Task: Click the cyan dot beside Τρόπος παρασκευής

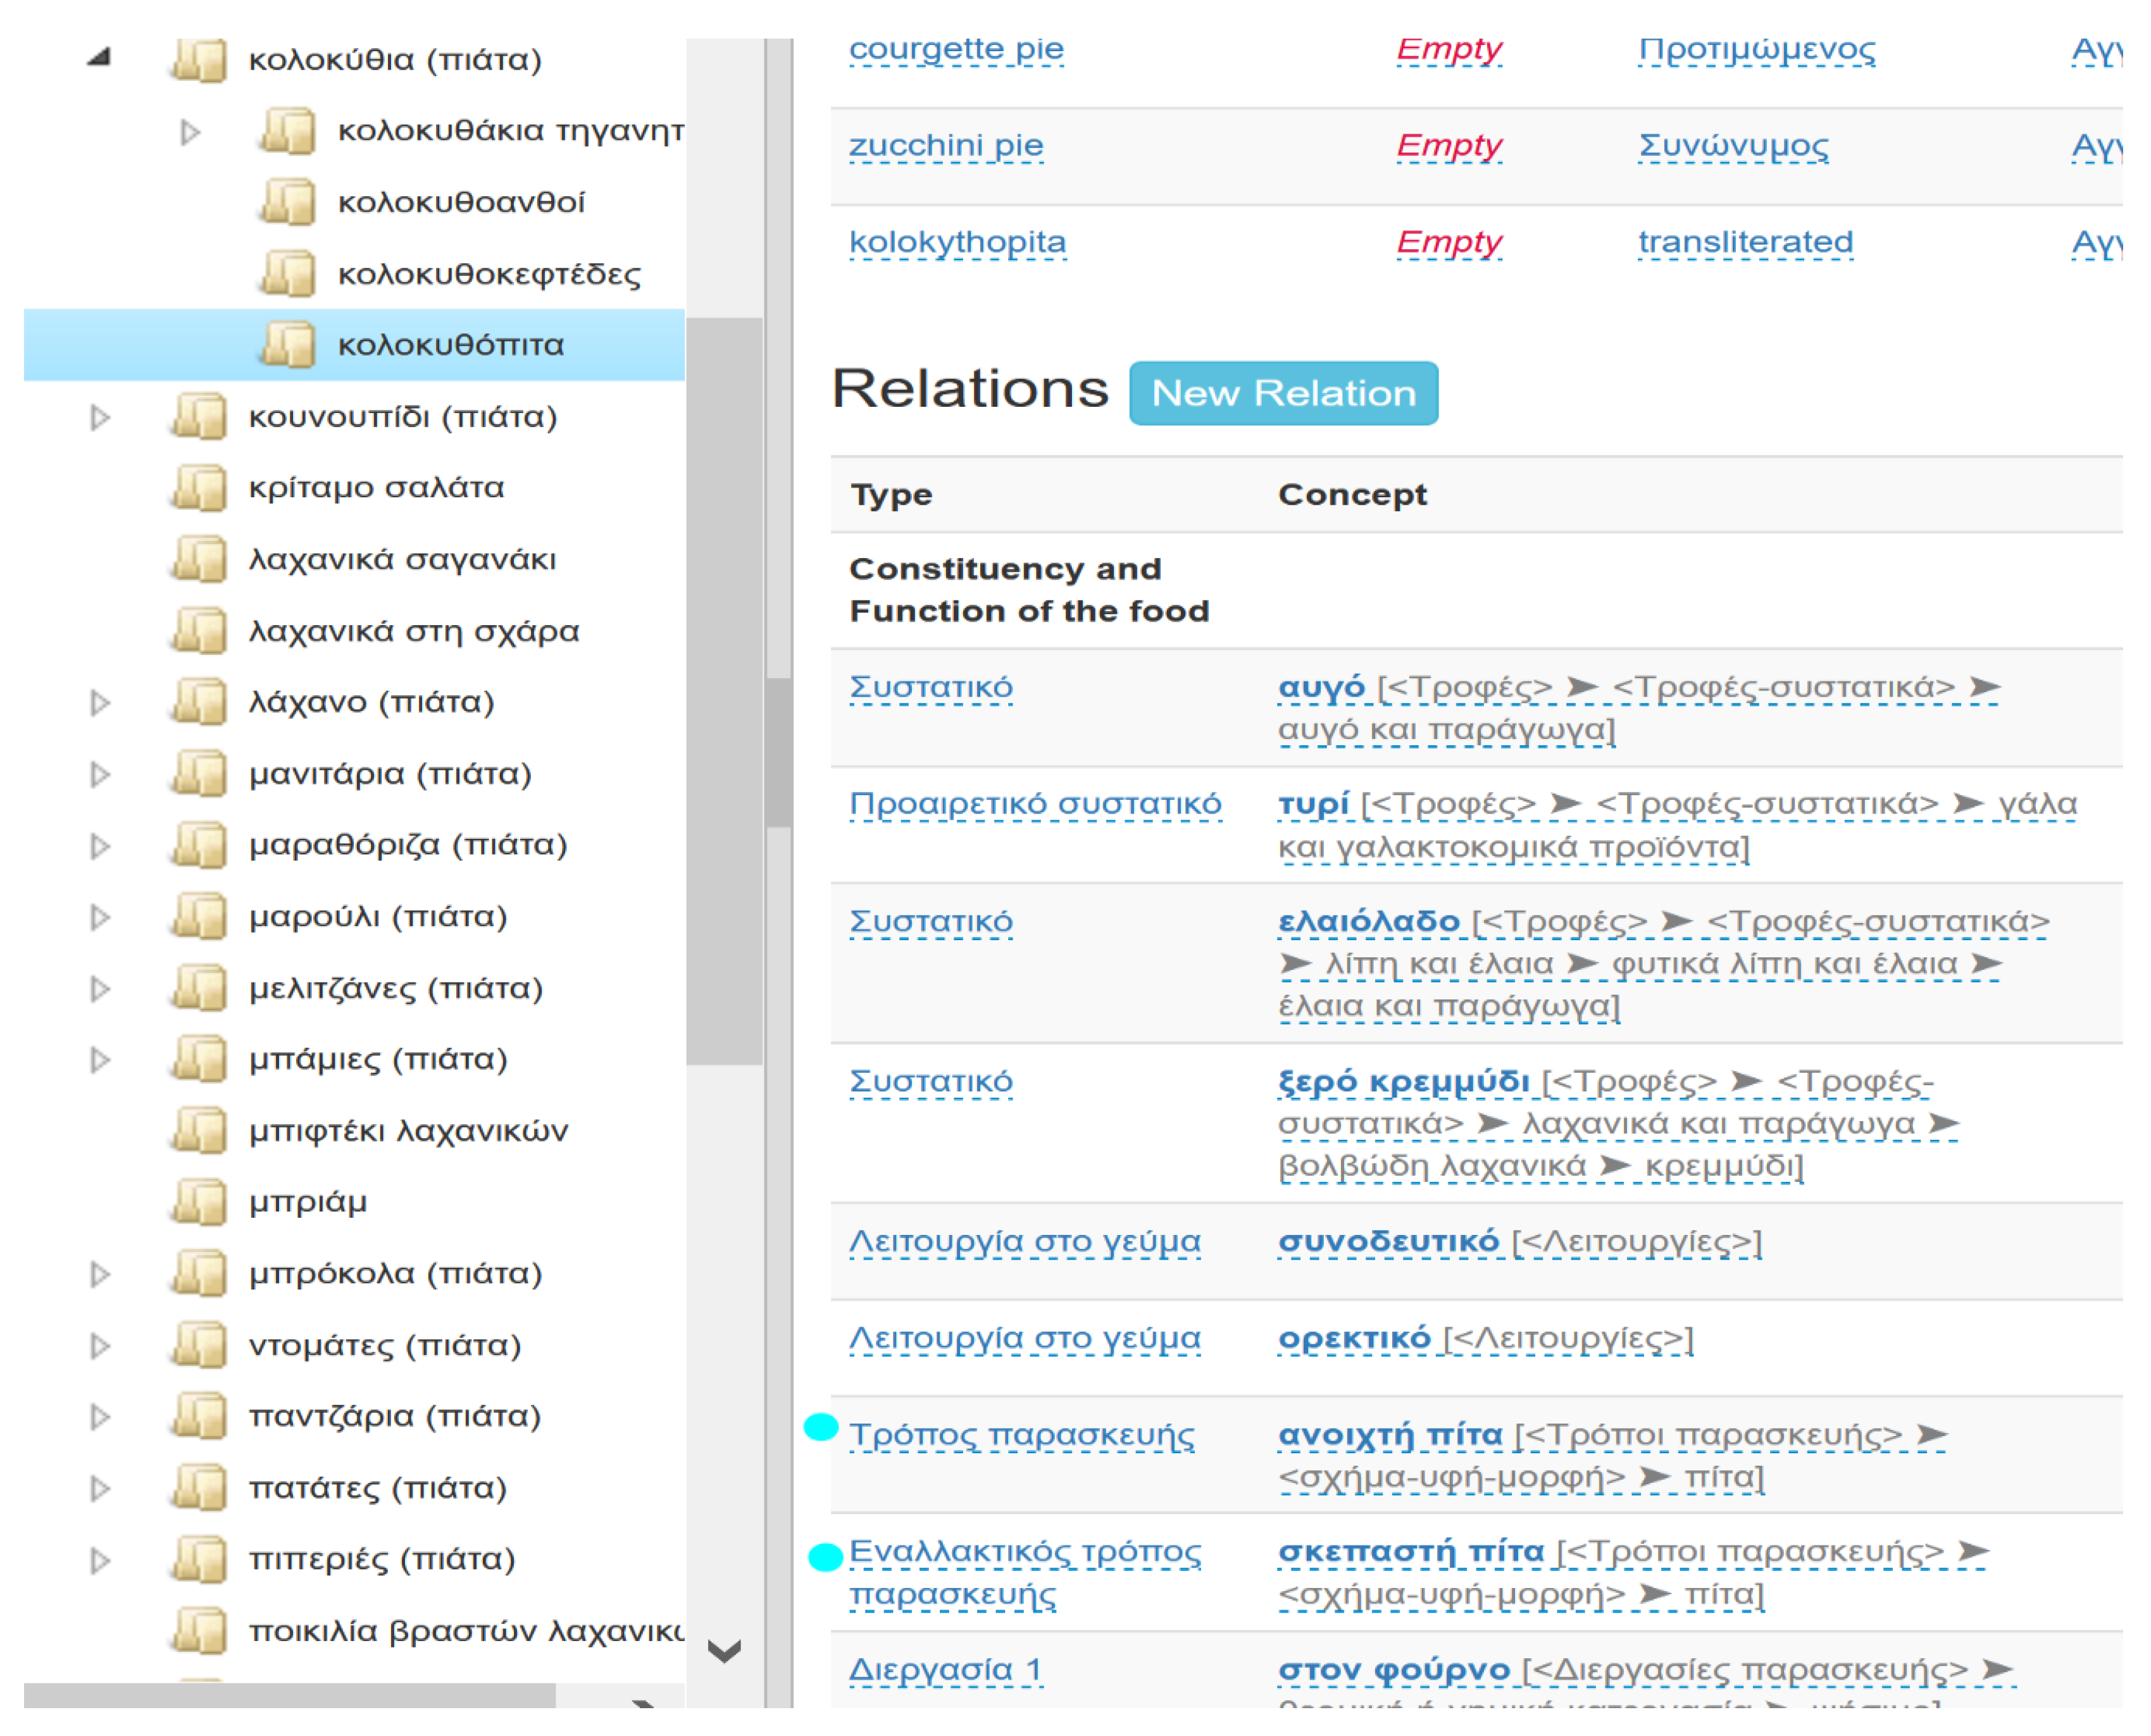Action: tap(821, 1428)
